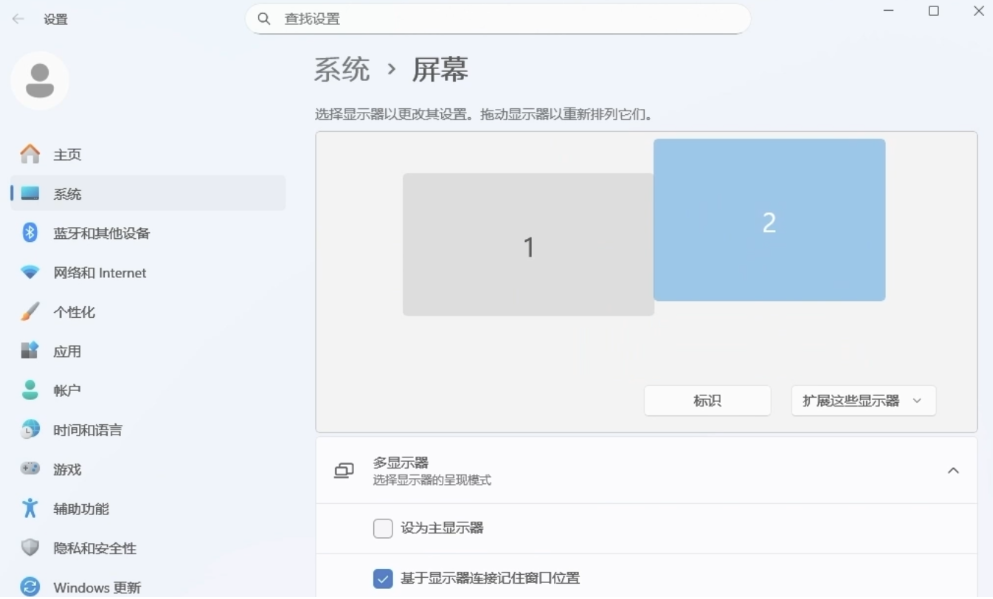Minimize the 设置 window
The width and height of the screenshot is (993, 599).
pyautogui.click(x=889, y=11)
